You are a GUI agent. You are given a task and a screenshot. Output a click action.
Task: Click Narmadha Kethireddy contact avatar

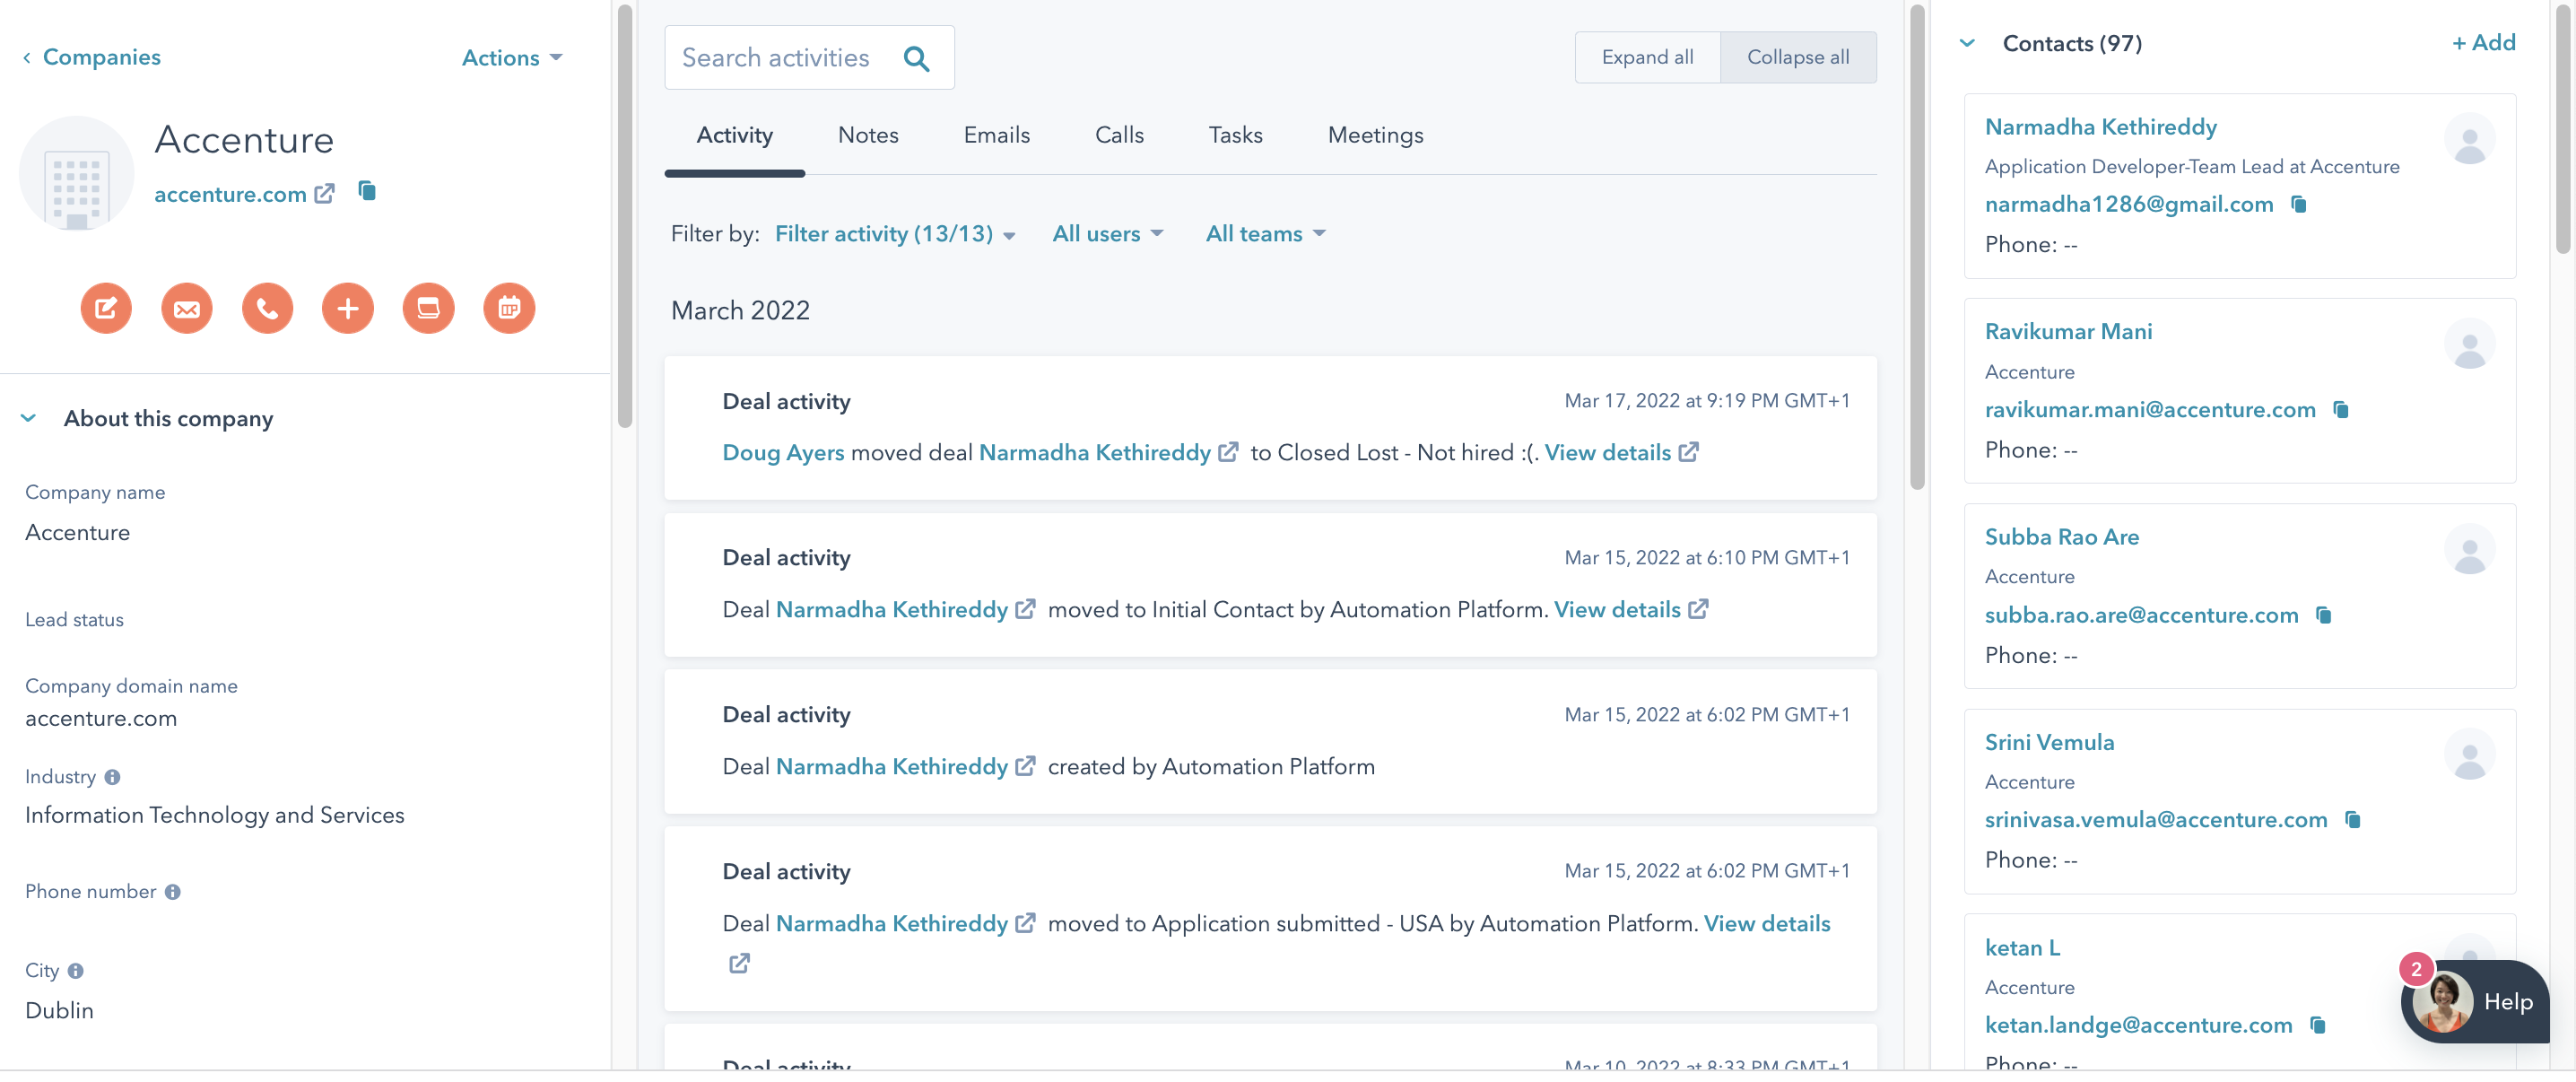point(2469,139)
